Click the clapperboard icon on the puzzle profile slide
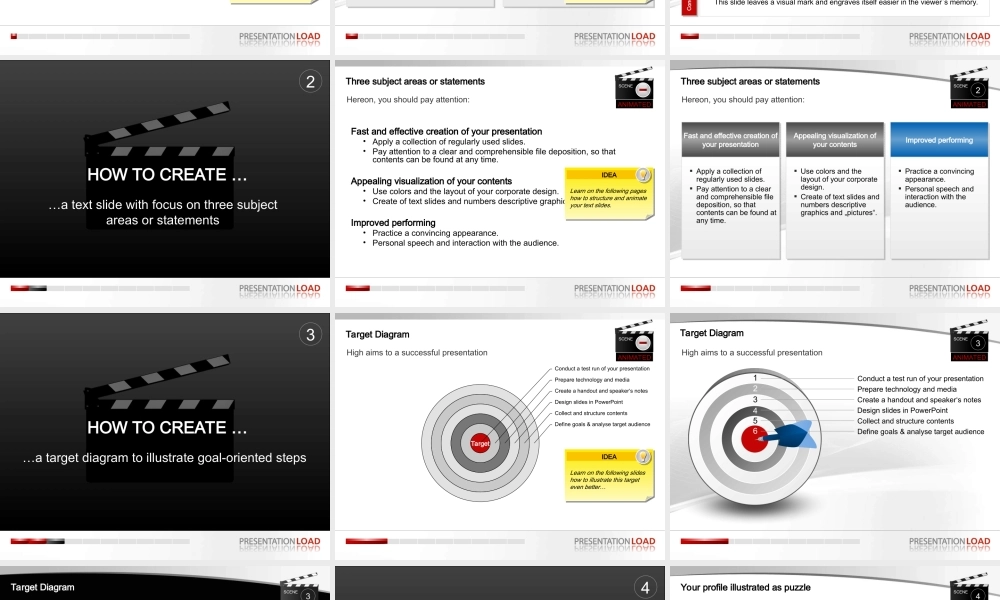The height and width of the screenshot is (600, 1000). (x=970, y=586)
